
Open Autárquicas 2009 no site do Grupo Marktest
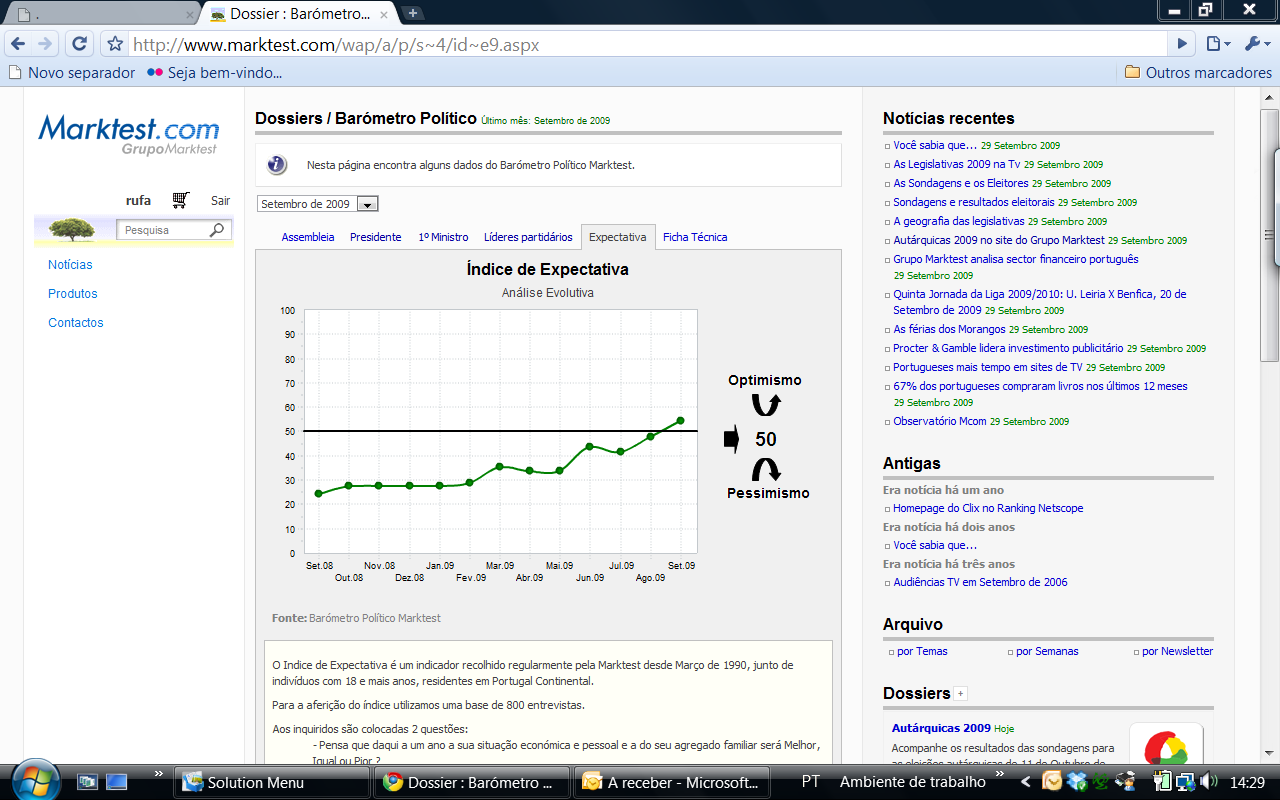[999, 240]
